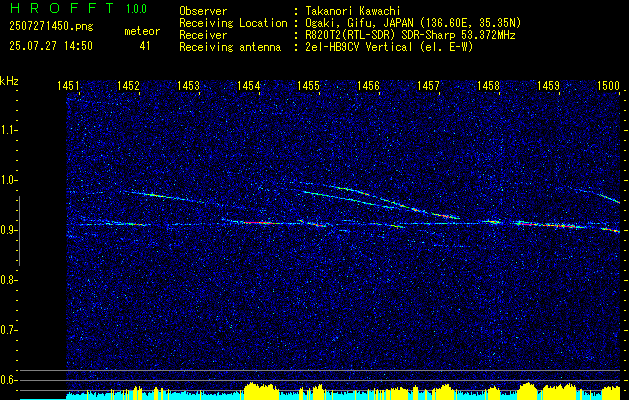Click the yellow power burst below 1454
This screenshot has width=629, height=400.
(x=261, y=391)
